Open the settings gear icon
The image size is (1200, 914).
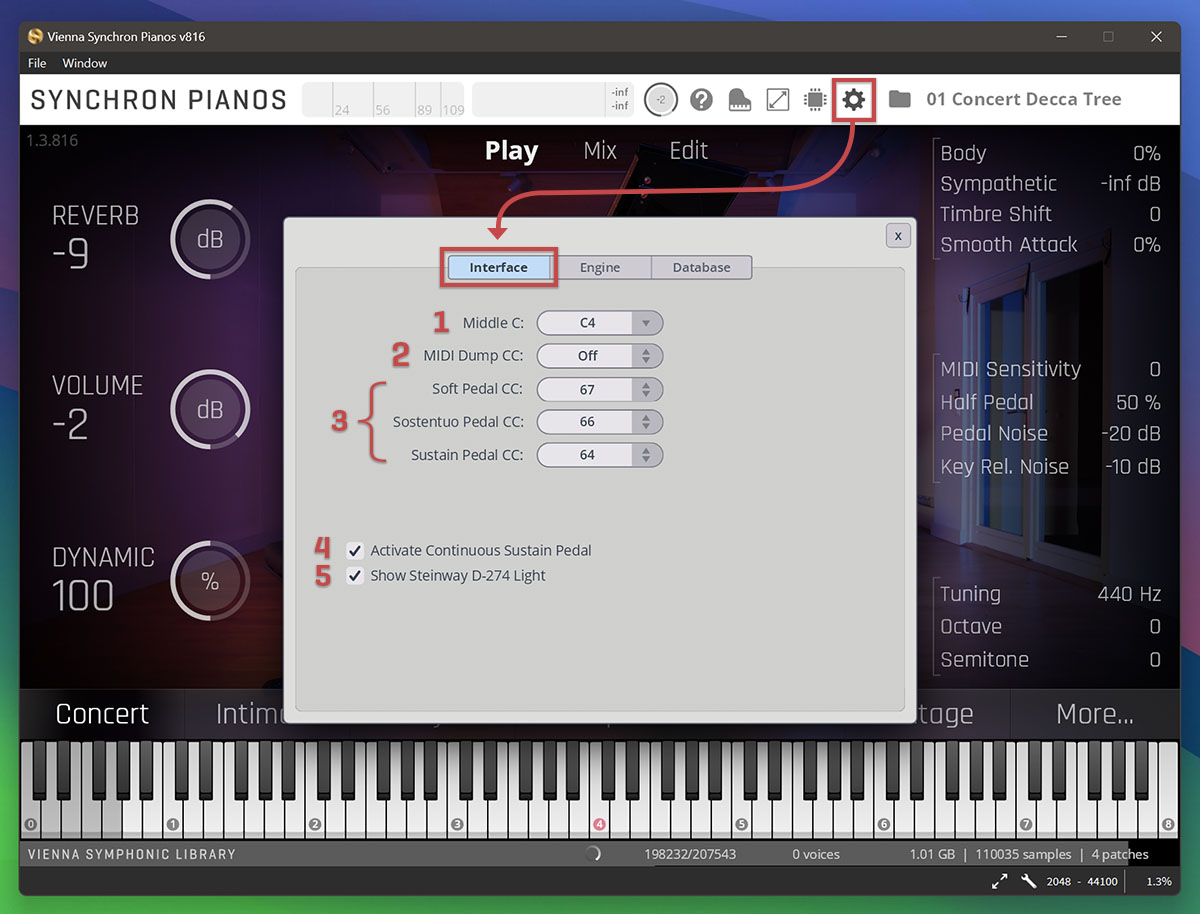click(x=853, y=99)
